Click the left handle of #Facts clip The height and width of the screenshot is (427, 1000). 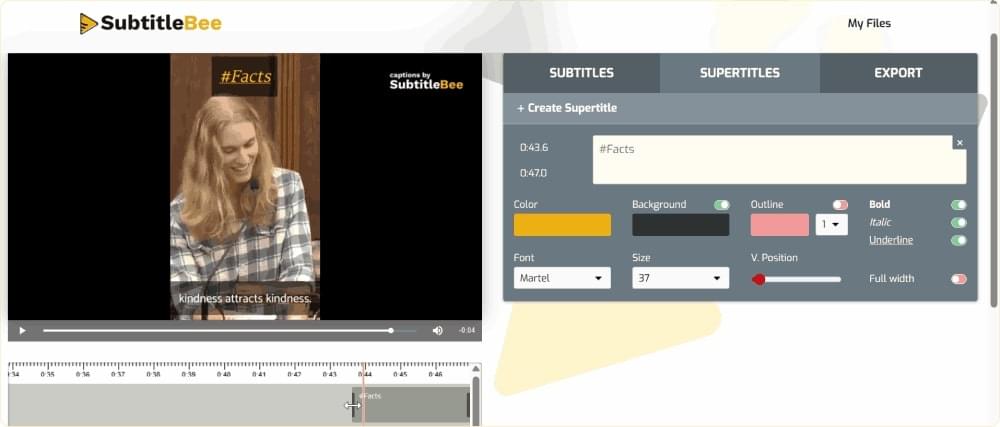click(x=354, y=404)
